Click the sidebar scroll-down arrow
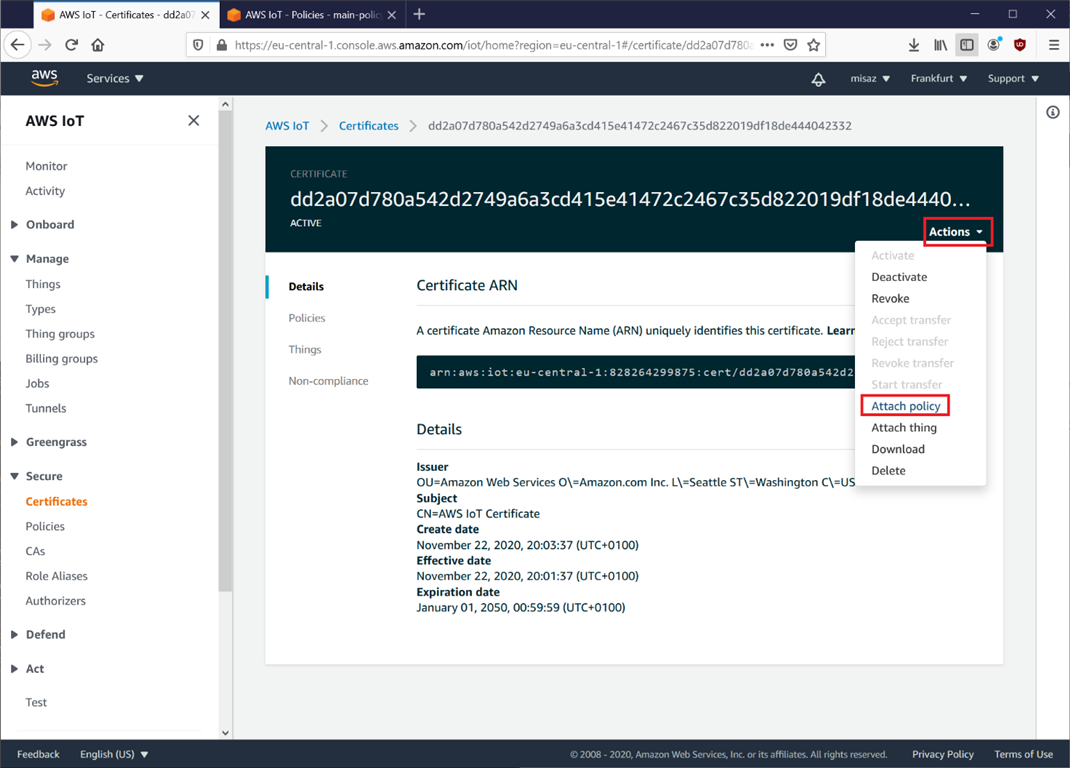The width and height of the screenshot is (1070, 768). [225, 733]
